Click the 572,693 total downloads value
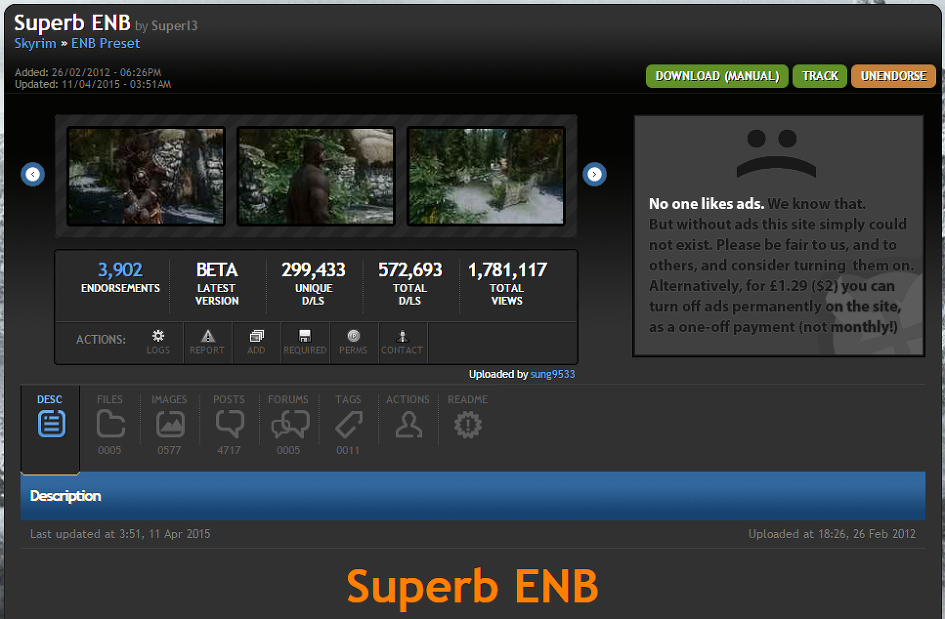Screen dimensions: 945x619 410,269
